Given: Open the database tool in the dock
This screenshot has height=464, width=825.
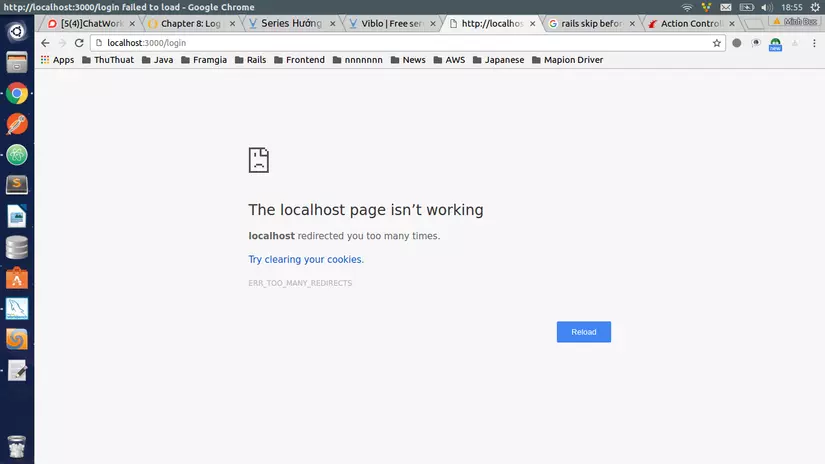Looking at the screenshot, I should click(x=17, y=247).
